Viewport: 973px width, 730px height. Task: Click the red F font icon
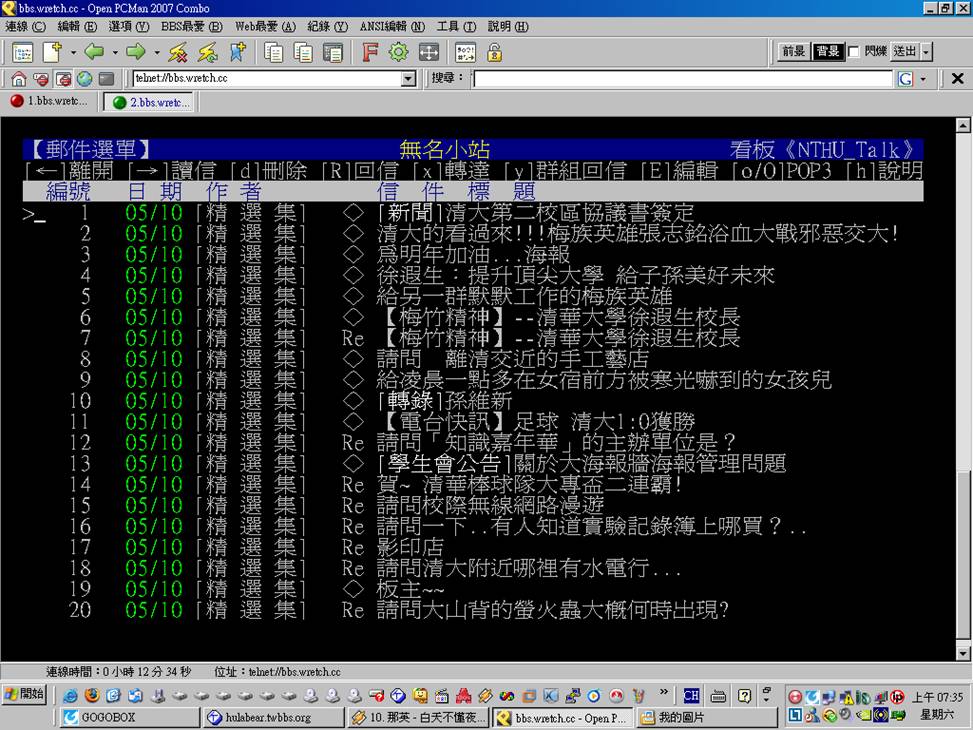(x=370, y=52)
